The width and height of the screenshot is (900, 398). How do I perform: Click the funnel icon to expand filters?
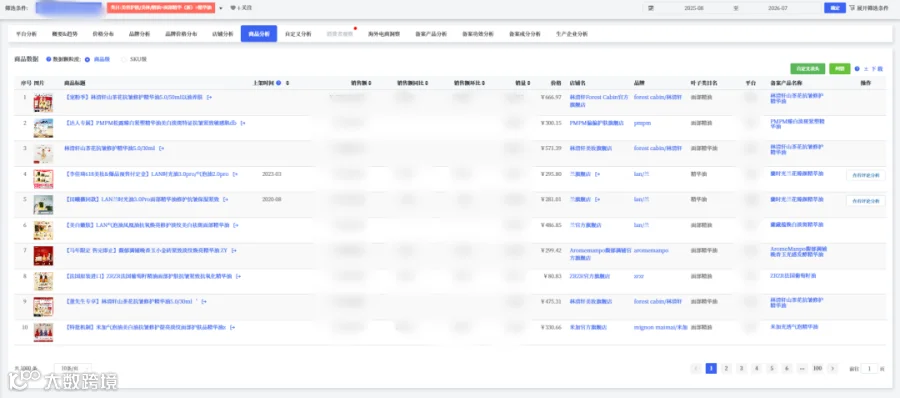tap(852, 8)
